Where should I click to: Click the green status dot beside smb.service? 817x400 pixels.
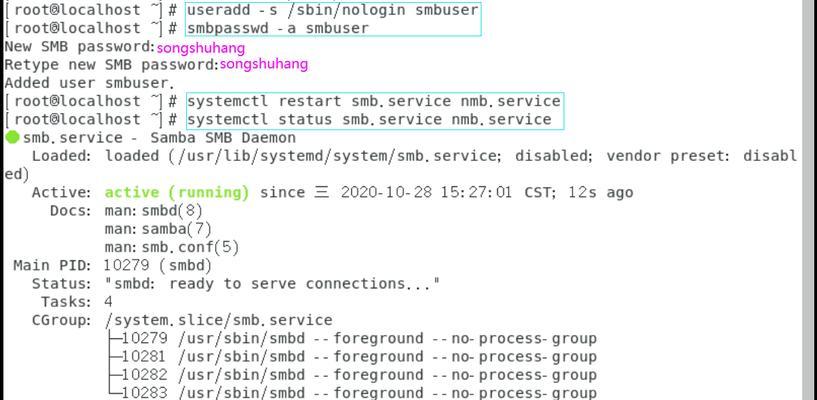tap(13, 138)
